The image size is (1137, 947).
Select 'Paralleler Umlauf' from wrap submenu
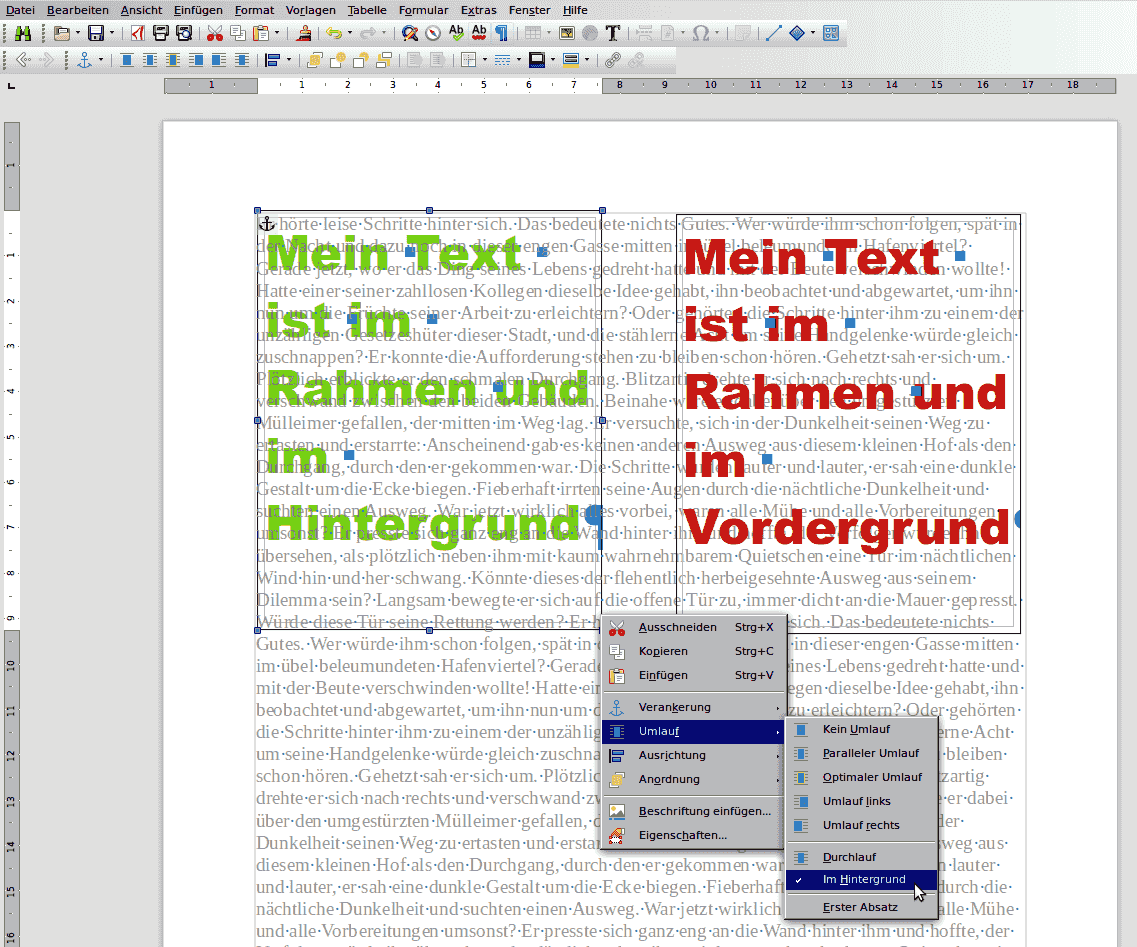(x=870, y=753)
